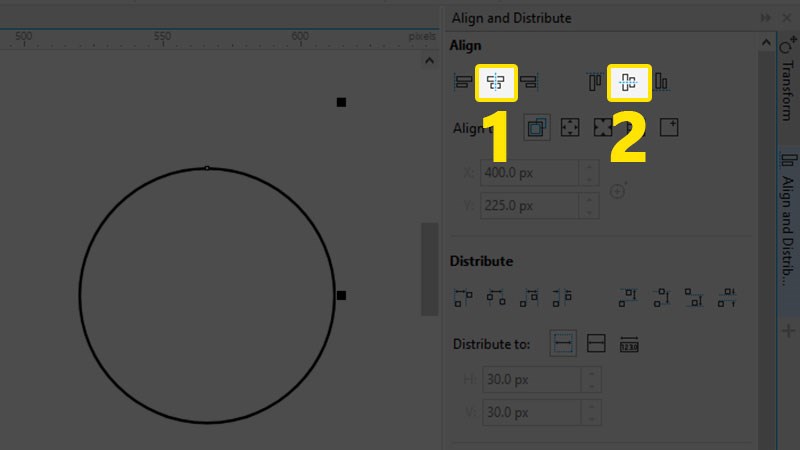
Task: Increase the X value with up arrow
Action: (589, 167)
